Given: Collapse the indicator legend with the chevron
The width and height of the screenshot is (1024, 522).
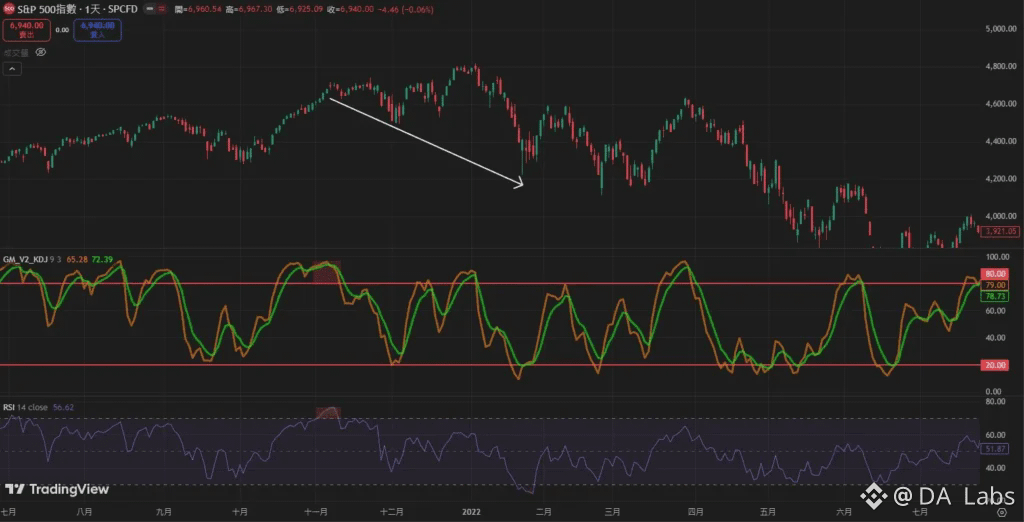Looking at the screenshot, I should point(12,69).
